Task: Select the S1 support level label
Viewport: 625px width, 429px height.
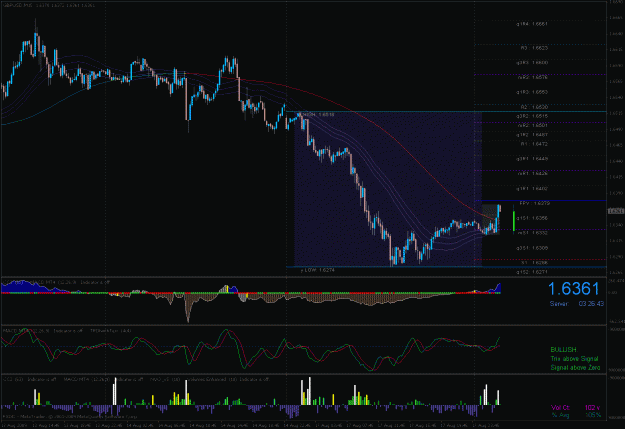Action: click(x=535, y=263)
